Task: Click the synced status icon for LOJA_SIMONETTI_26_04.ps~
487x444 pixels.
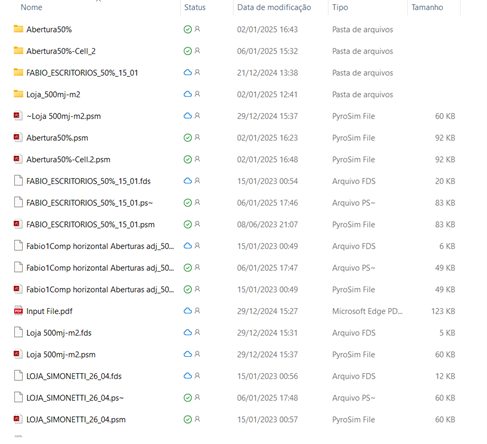Action: [188, 398]
